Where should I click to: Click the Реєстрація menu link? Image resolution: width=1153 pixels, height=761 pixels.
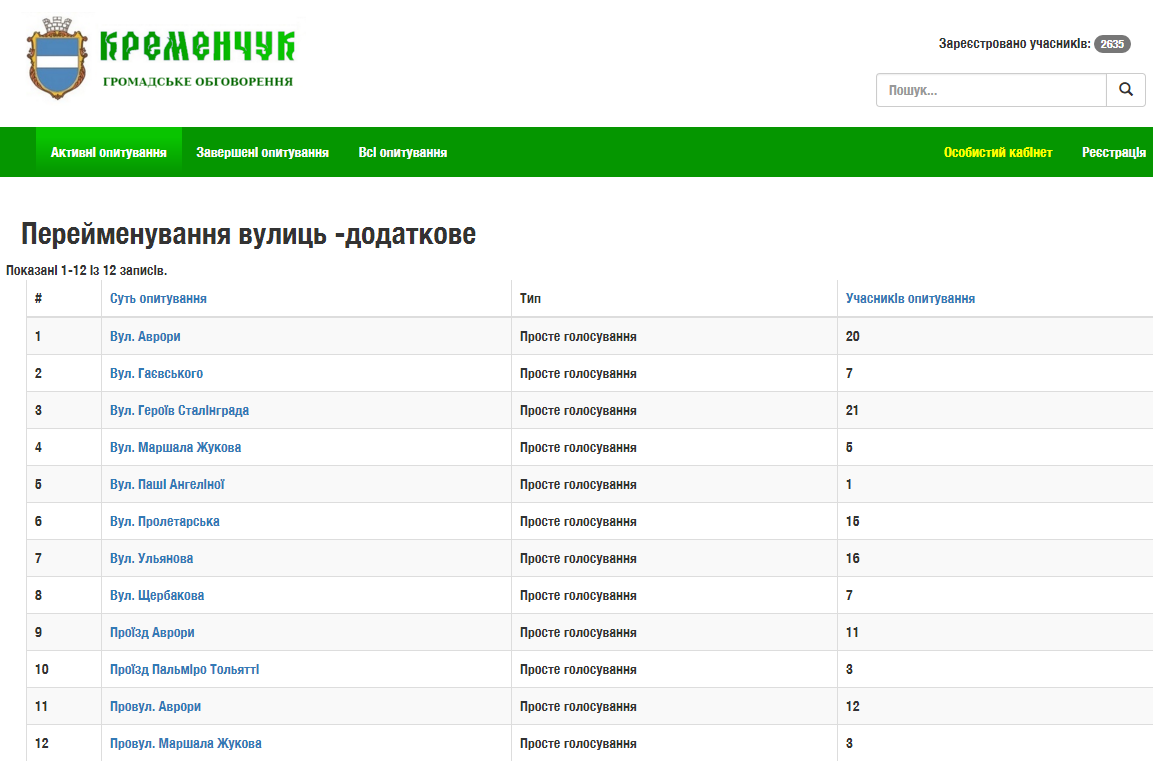click(x=1113, y=153)
